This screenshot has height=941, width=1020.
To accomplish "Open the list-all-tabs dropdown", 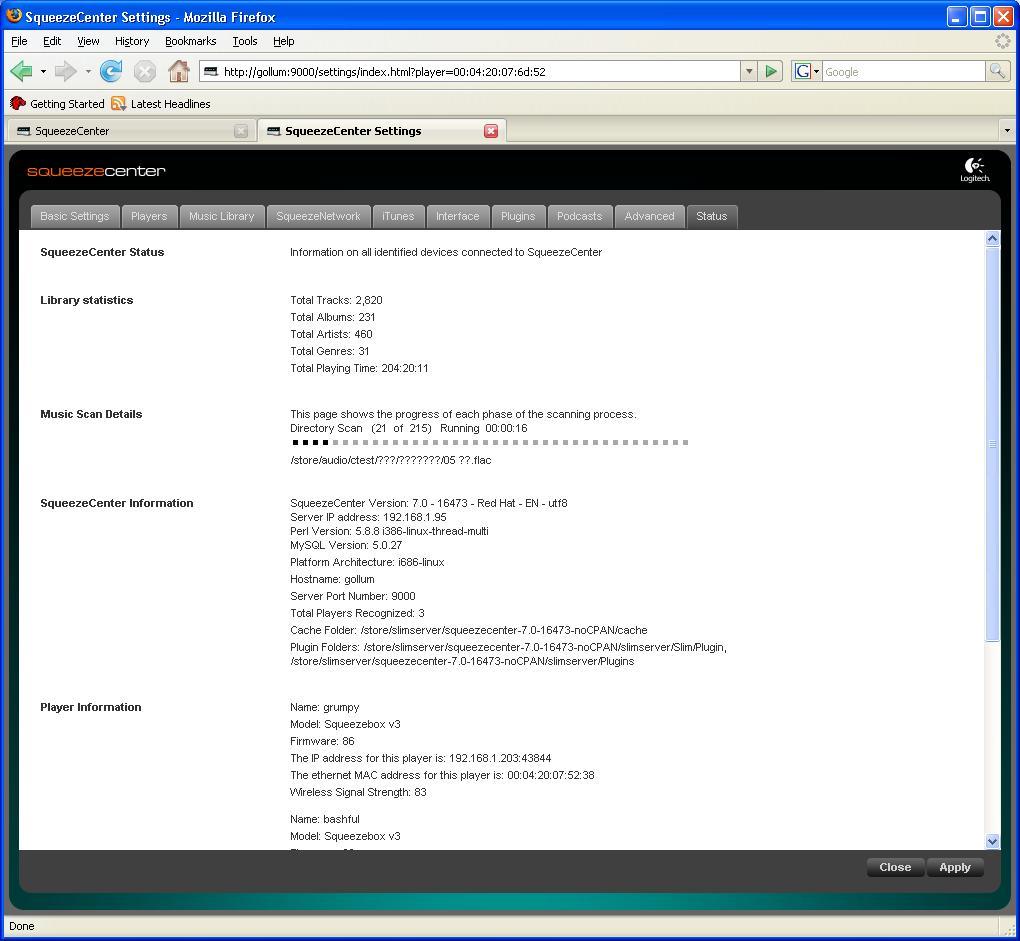I will click(x=1007, y=131).
